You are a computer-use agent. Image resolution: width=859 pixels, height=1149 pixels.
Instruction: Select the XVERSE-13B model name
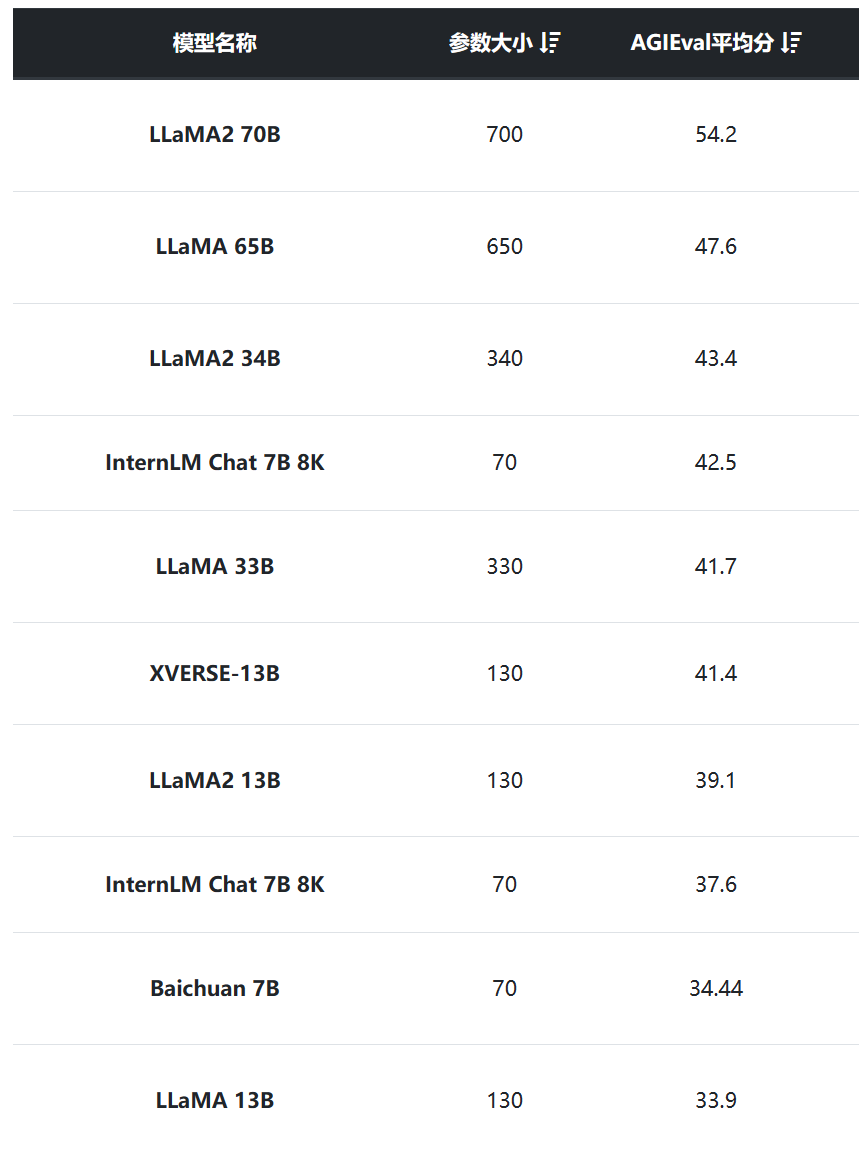point(215,673)
